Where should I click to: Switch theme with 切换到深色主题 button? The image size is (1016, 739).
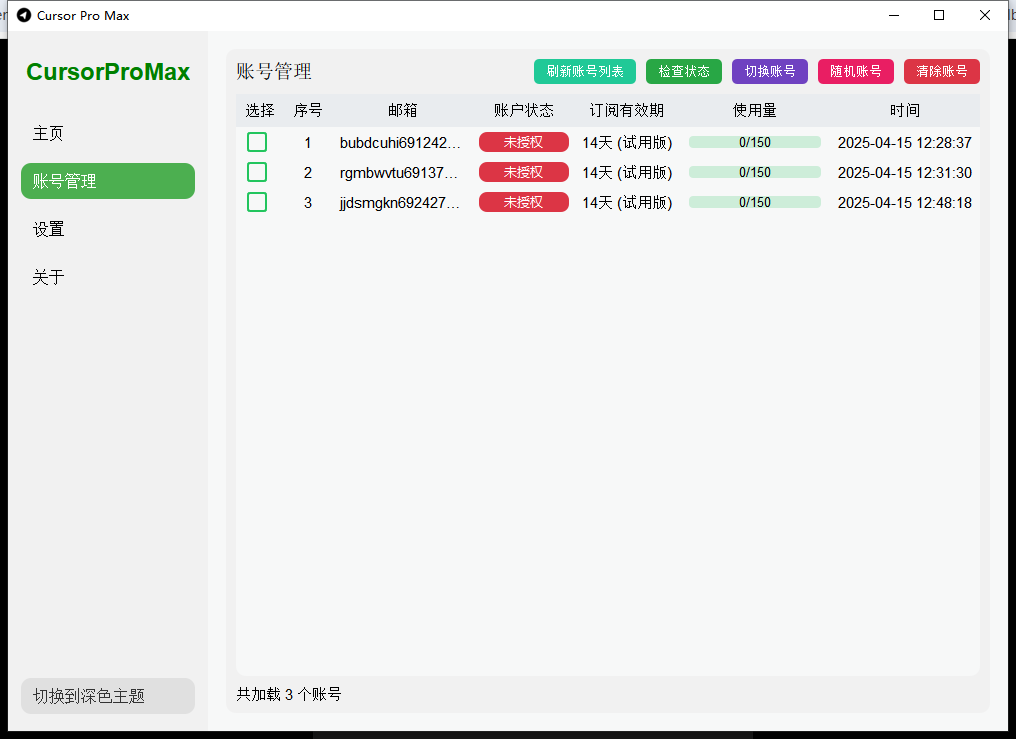coord(108,696)
